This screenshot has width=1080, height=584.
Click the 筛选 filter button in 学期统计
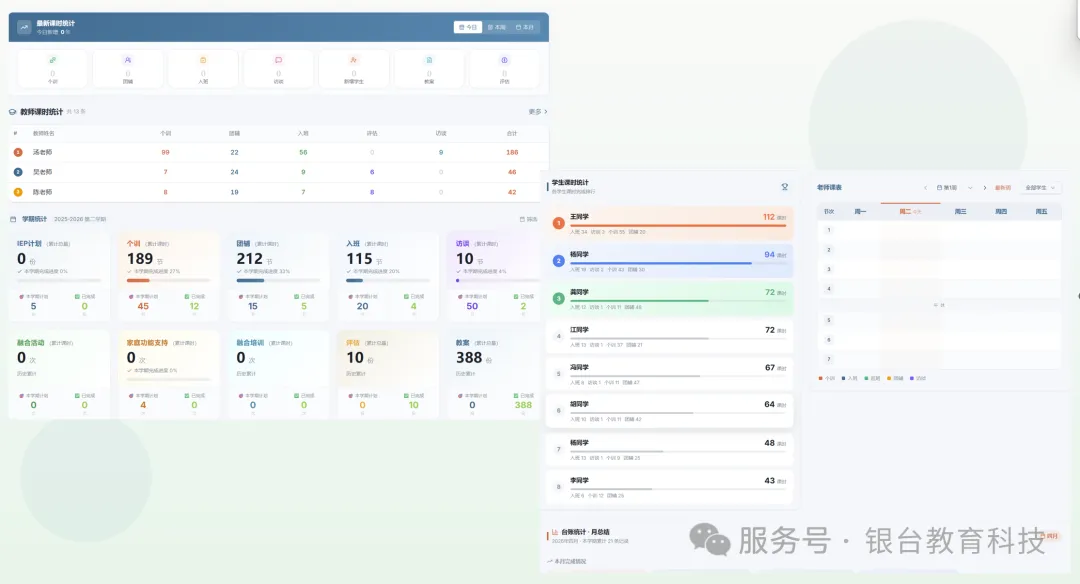point(529,219)
